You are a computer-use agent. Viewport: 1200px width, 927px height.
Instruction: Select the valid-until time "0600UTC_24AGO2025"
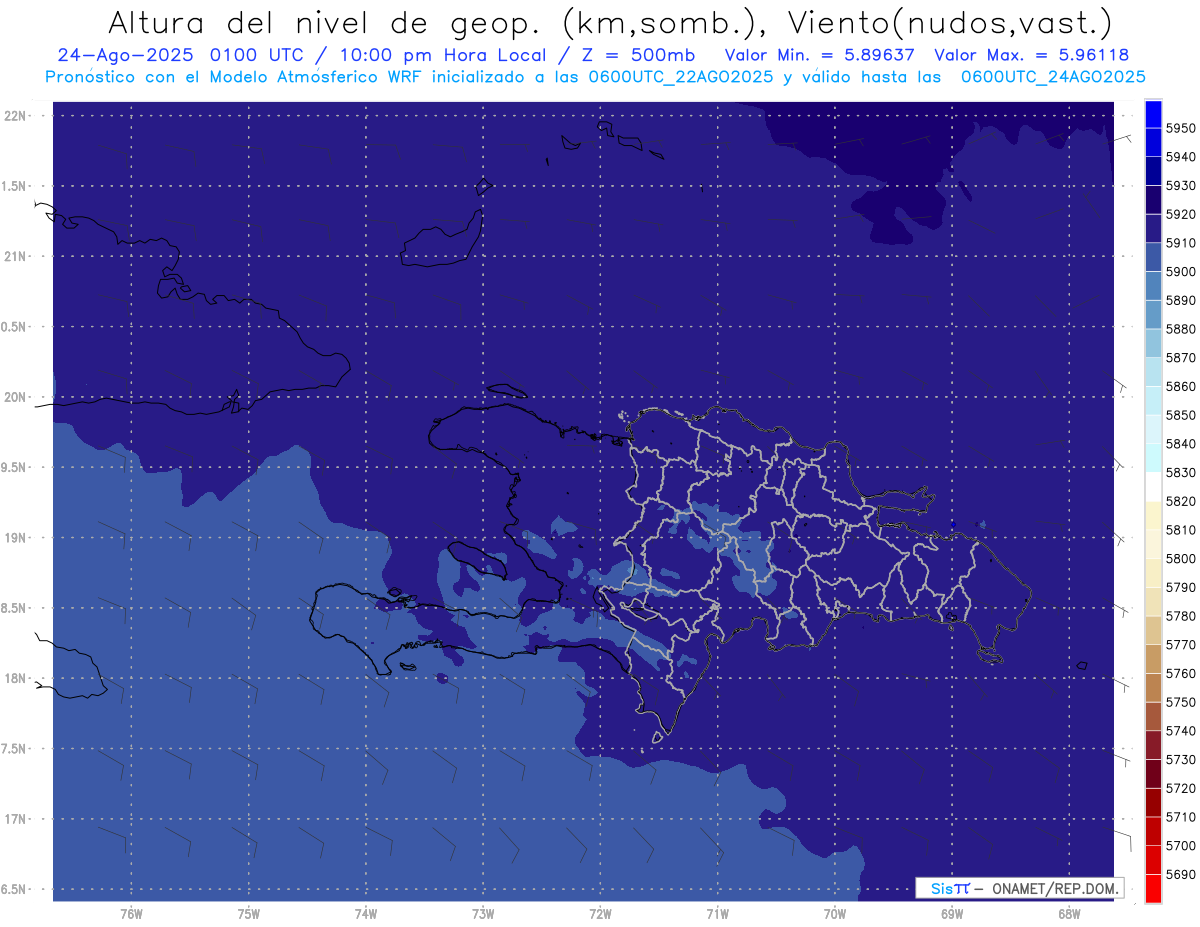1054,77
